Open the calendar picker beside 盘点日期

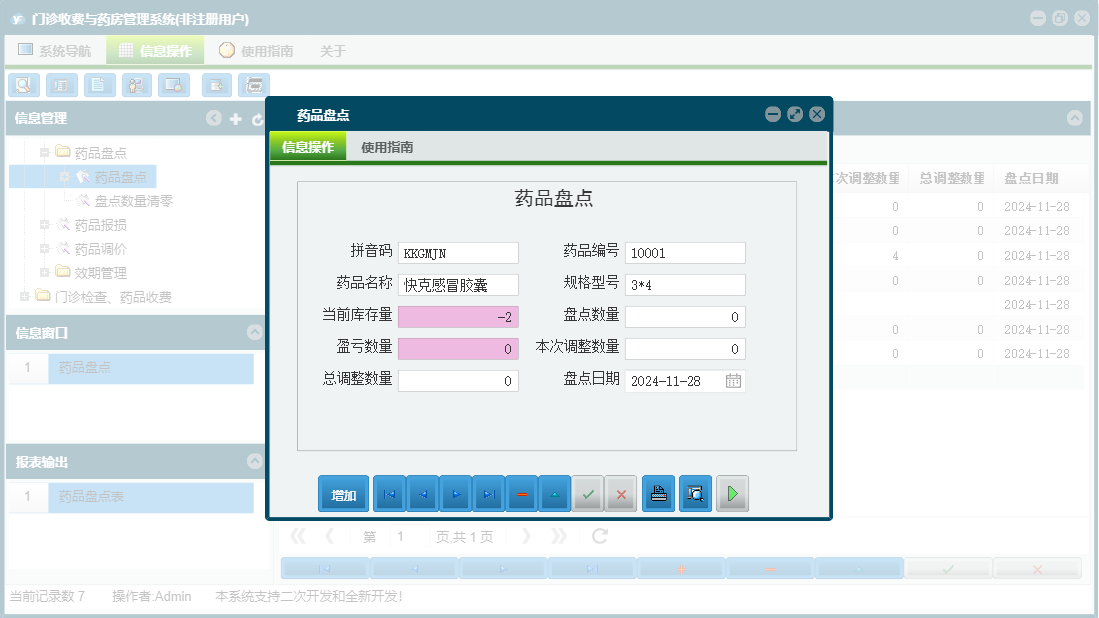(x=733, y=381)
